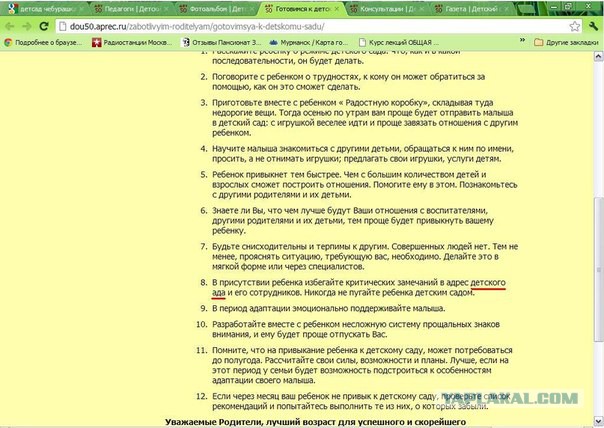
Task: Close the 'Педагоги | Детск' tab
Action: point(166,8)
